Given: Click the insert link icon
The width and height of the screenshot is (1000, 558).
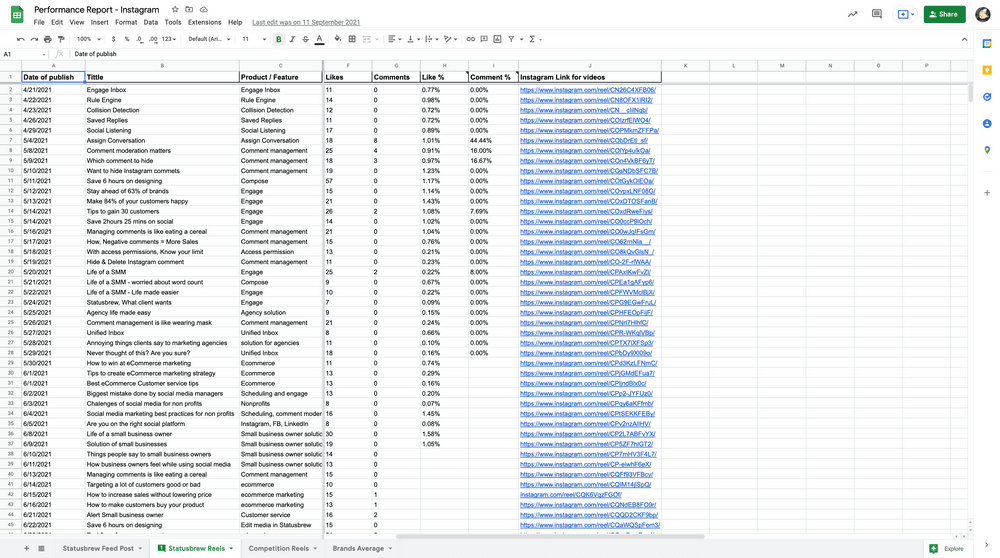Looking at the screenshot, I should click(x=470, y=39).
